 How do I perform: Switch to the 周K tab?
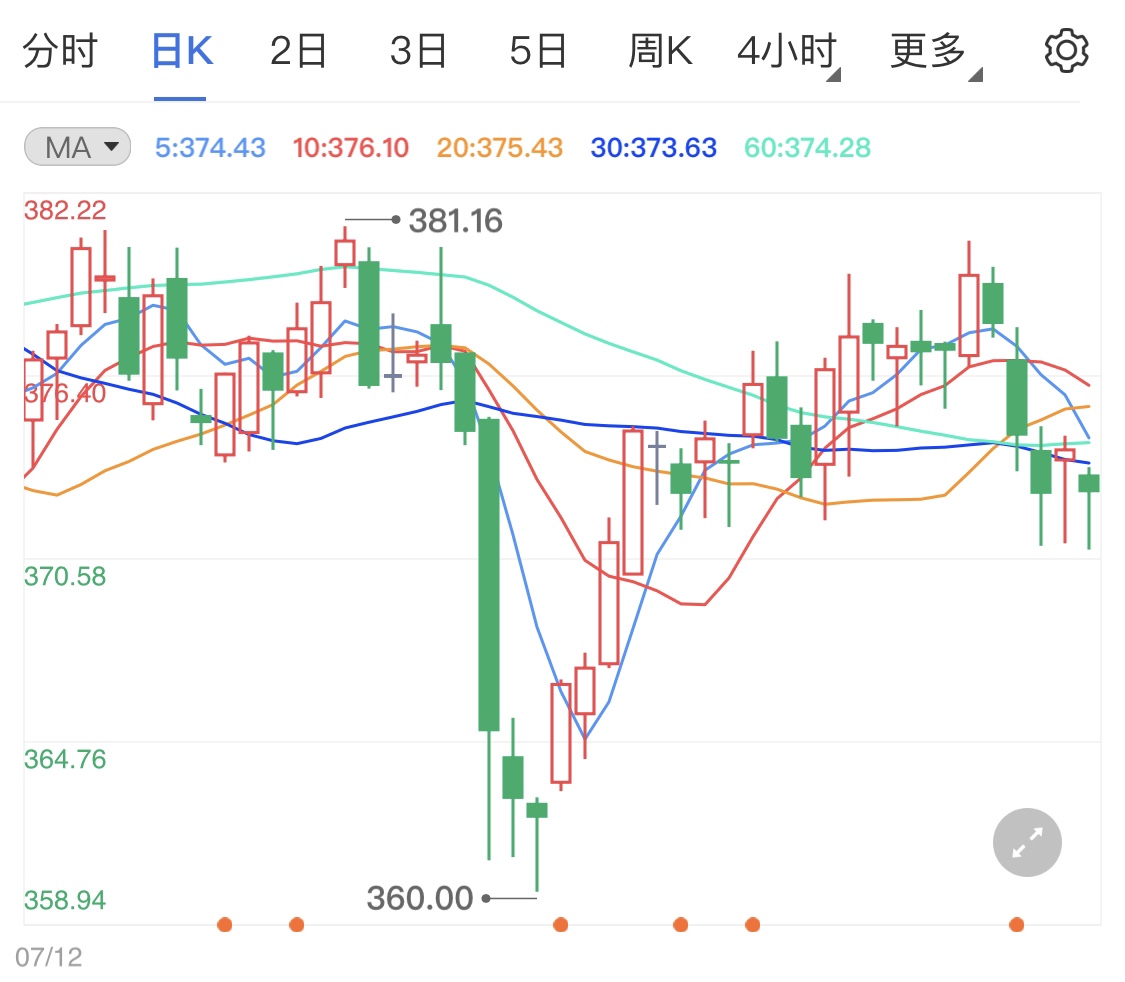point(660,52)
